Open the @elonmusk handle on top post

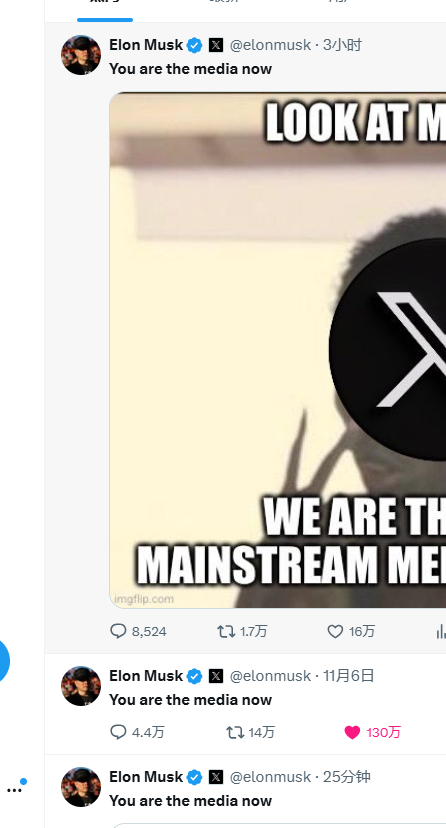270,45
